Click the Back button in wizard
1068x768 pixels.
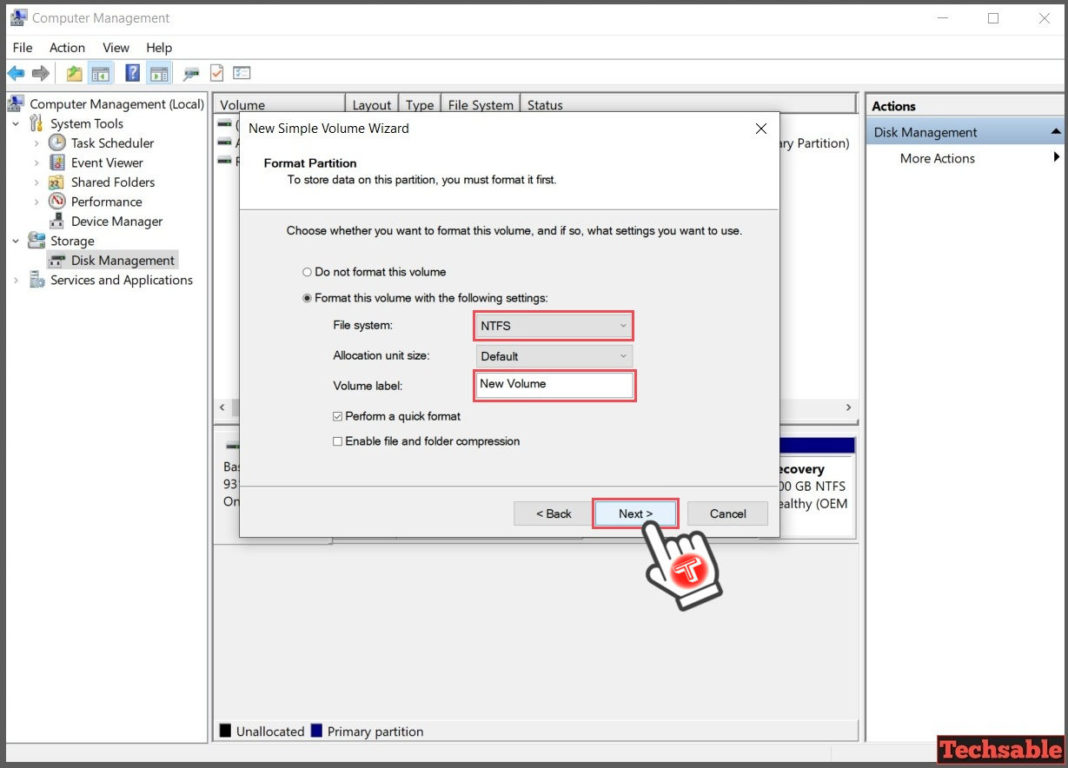[553, 514]
